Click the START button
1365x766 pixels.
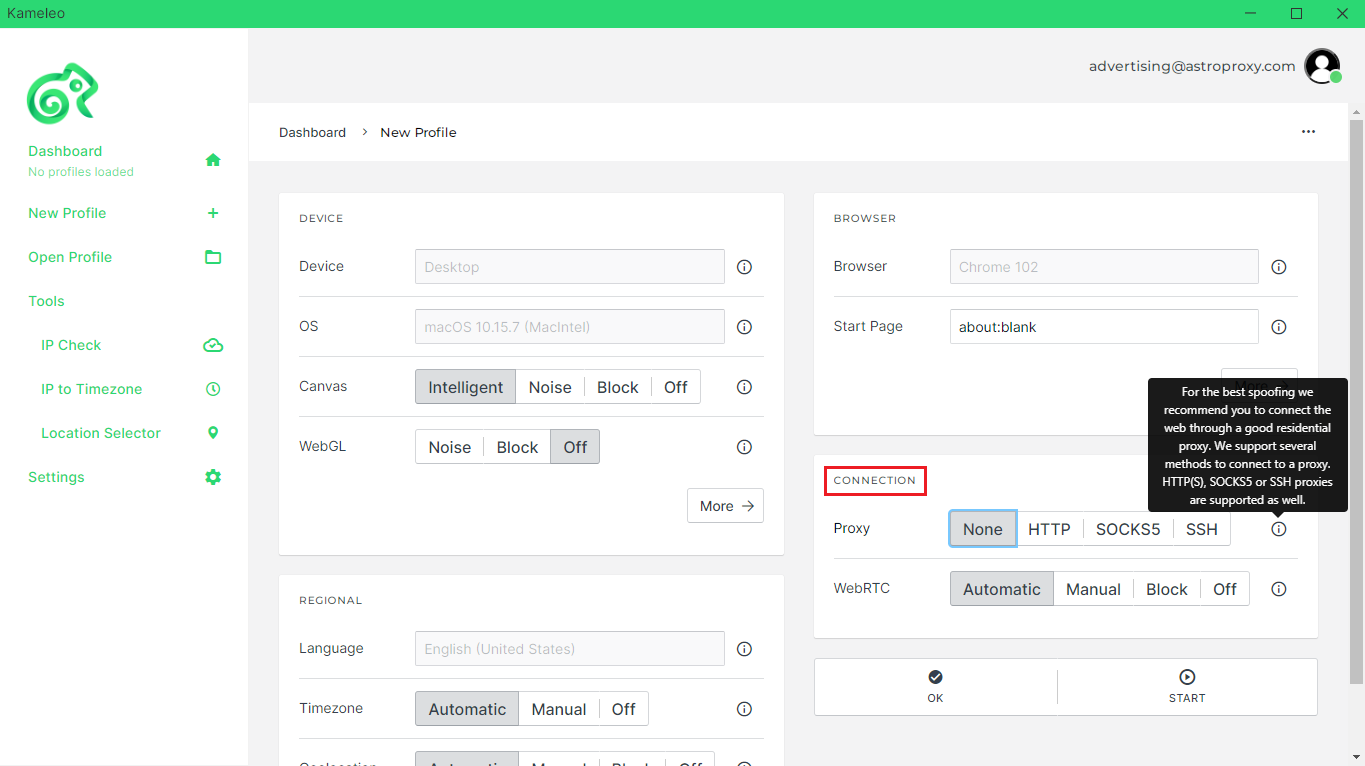tap(1187, 686)
